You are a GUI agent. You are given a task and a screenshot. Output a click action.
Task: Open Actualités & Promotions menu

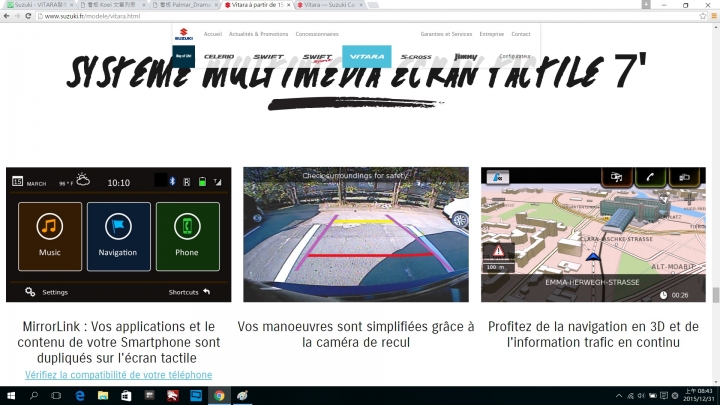(x=259, y=34)
